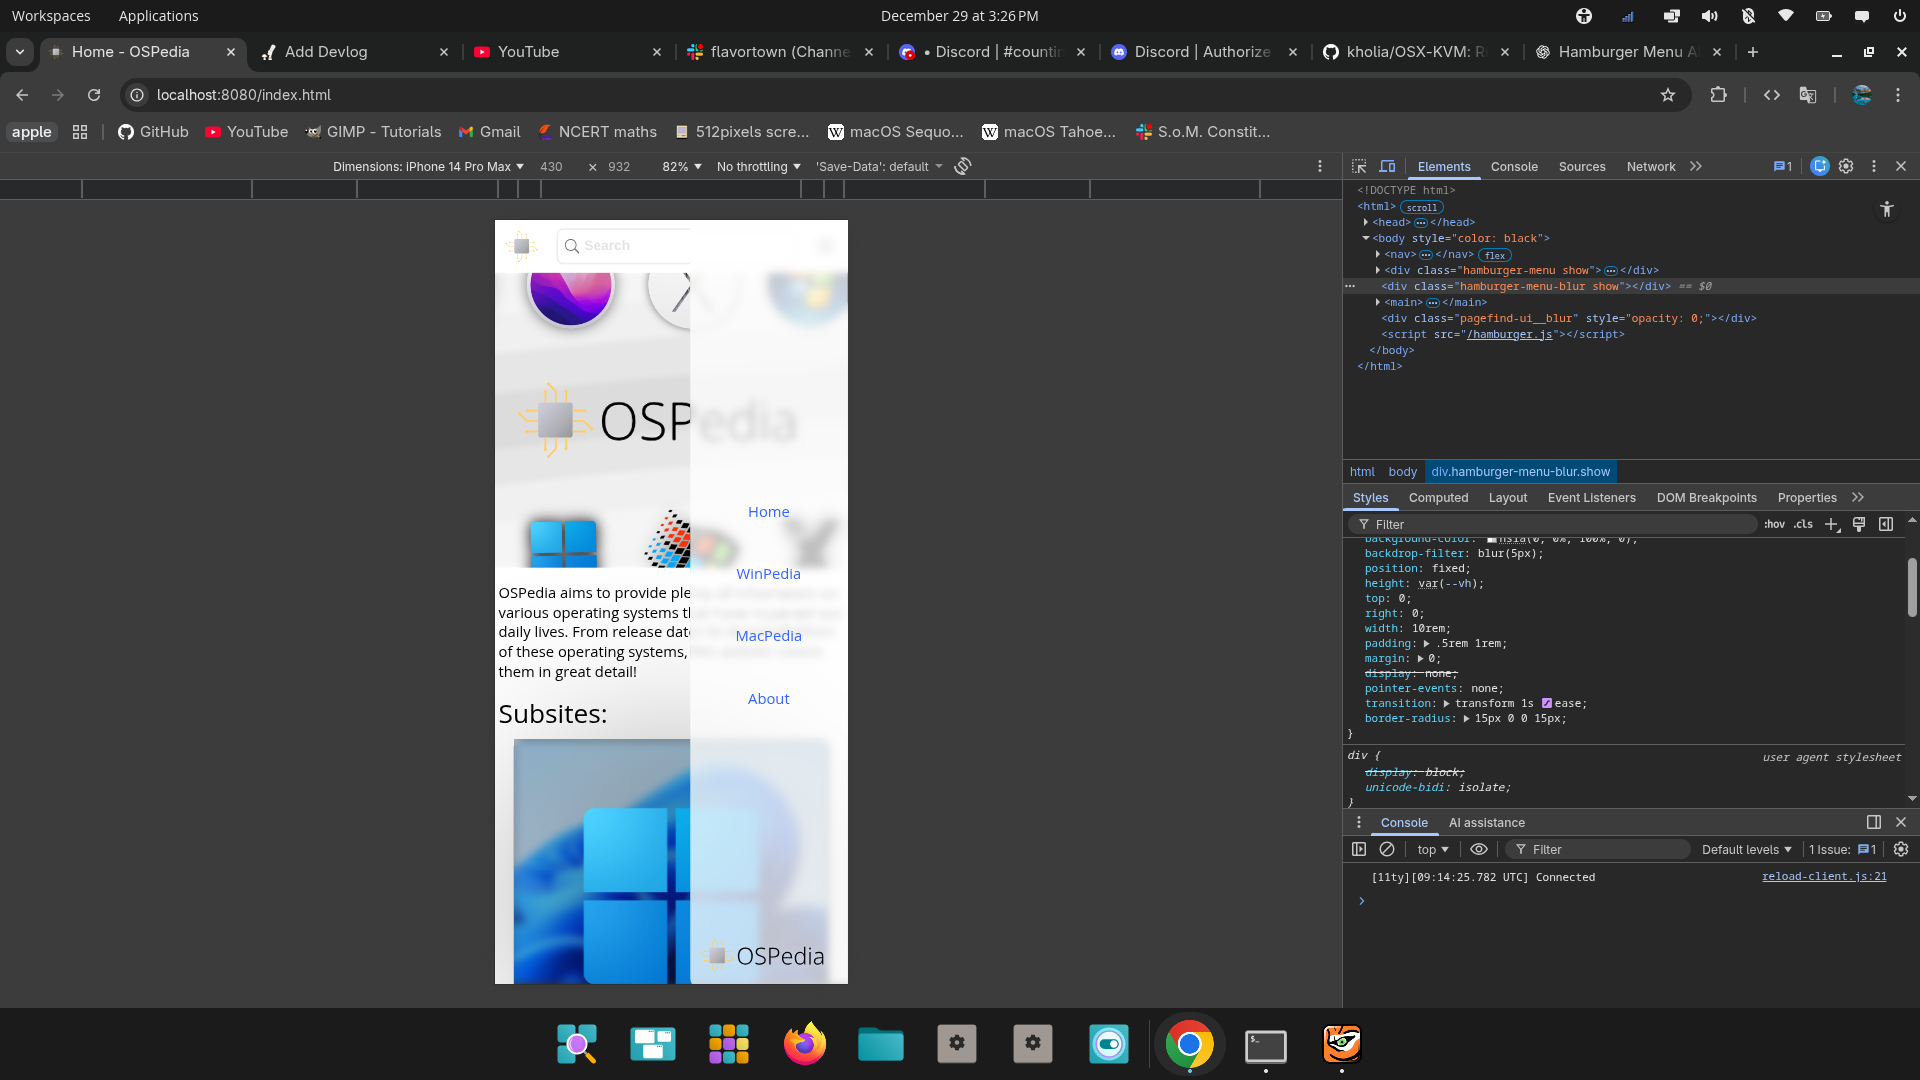
Task: Switch to the Network tab in DevTools
Action: click(x=1650, y=167)
